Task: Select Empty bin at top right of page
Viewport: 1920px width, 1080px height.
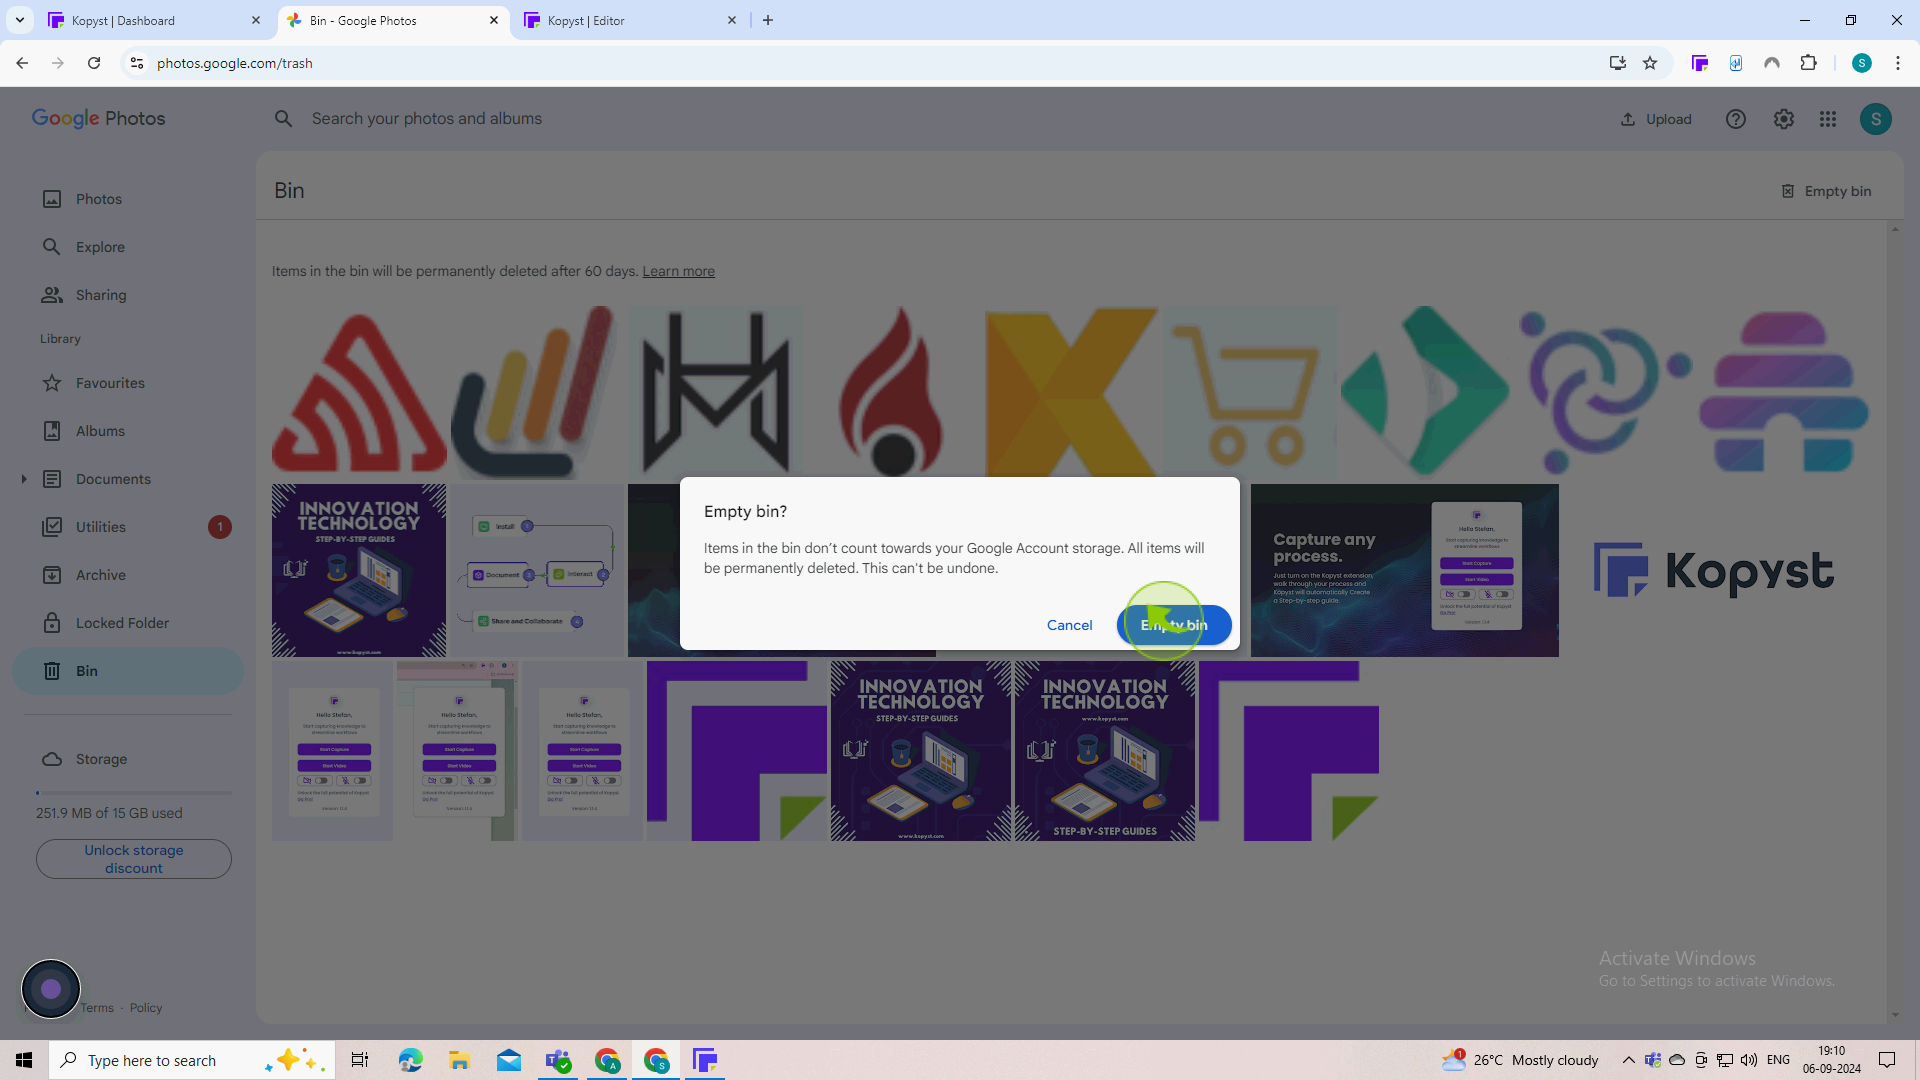Action: (x=1826, y=191)
